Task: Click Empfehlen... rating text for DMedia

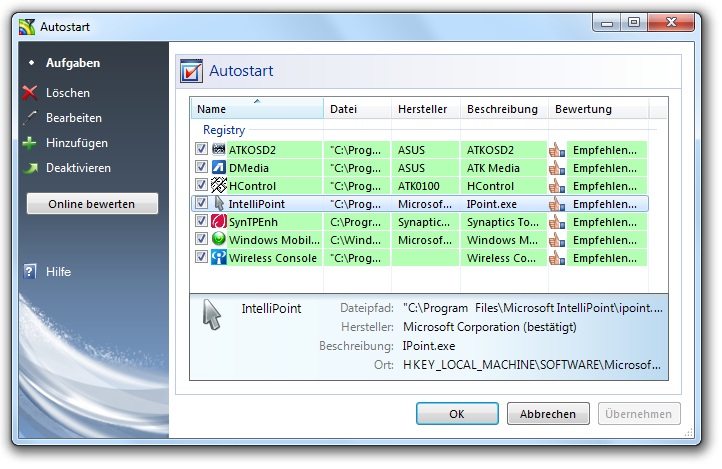Action: pyautogui.click(x=605, y=168)
